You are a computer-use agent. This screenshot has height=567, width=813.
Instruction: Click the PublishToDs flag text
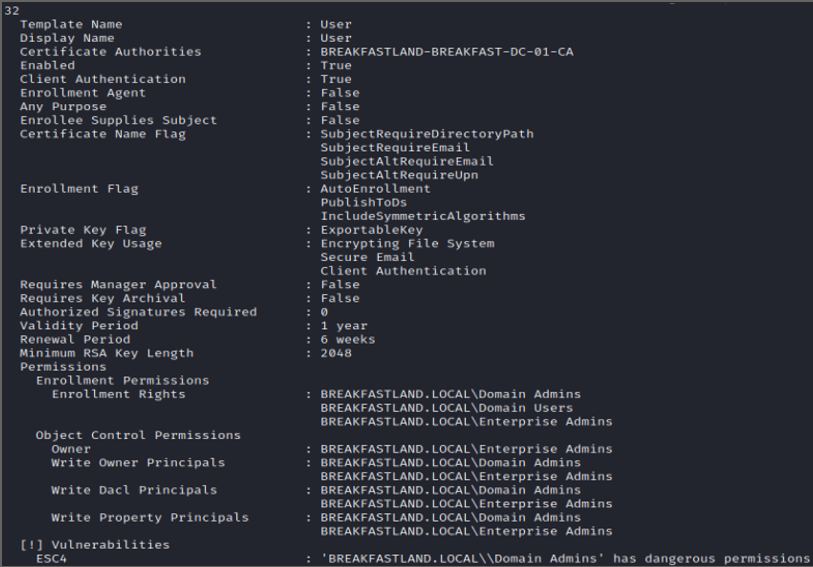pyautogui.click(x=363, y=202)
